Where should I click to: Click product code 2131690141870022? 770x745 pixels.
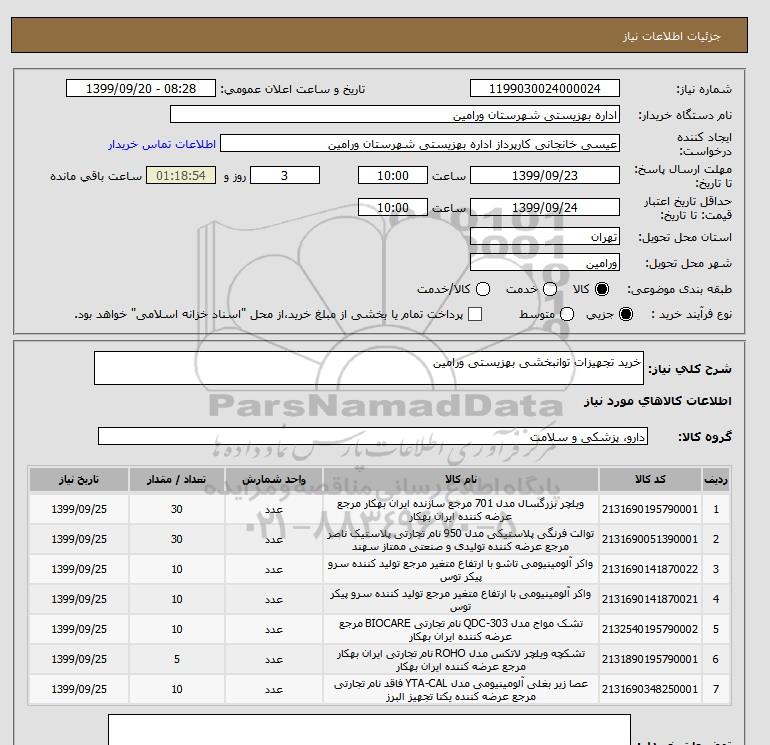650,569
